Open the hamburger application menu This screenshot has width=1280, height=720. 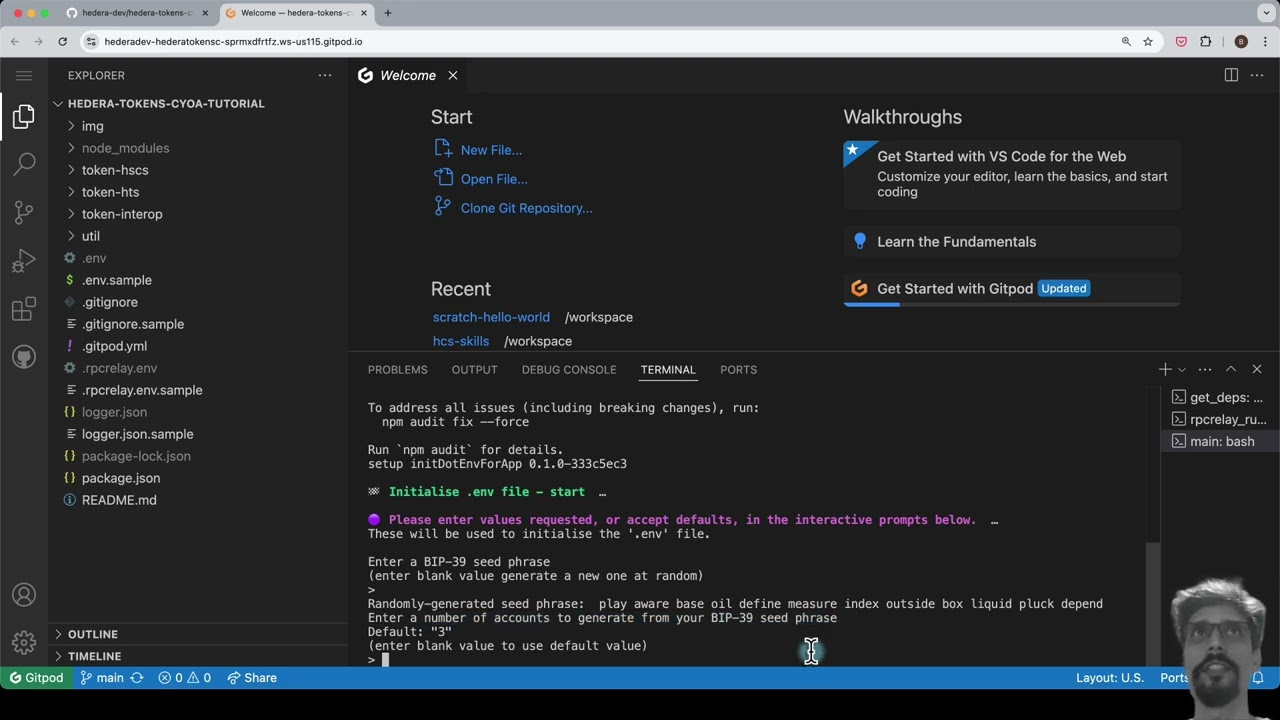tap(24, 75)
